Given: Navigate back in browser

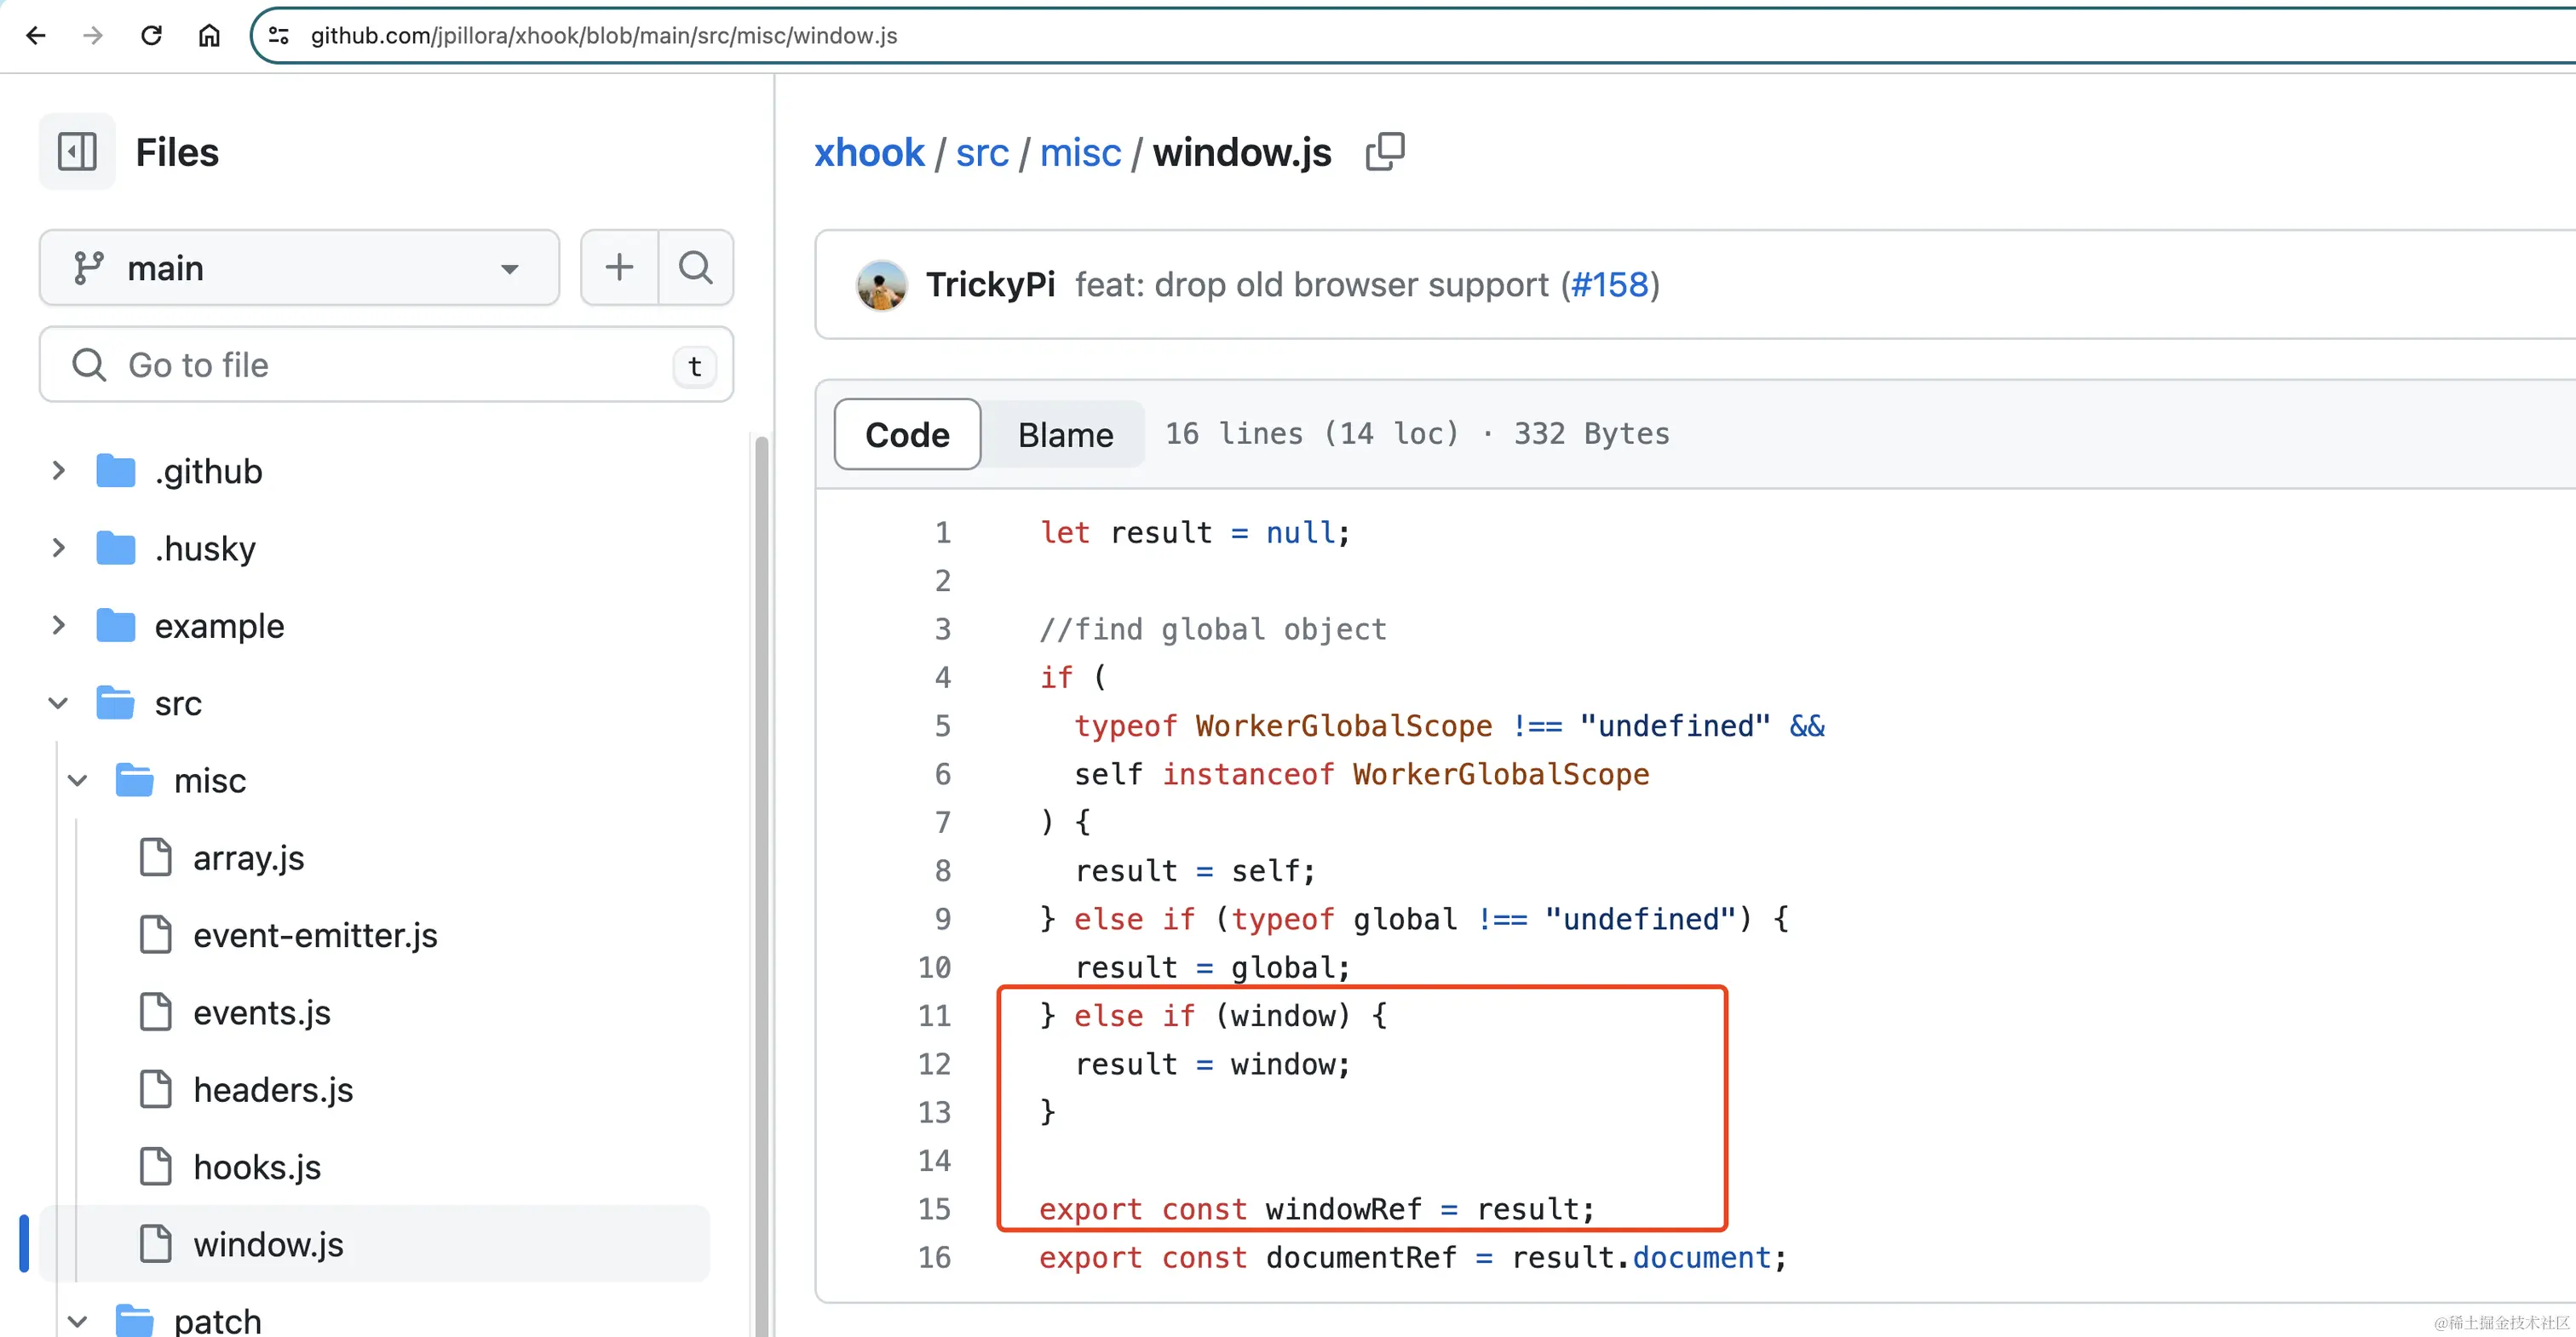Looking at the screenshot, I should point(36,36).
